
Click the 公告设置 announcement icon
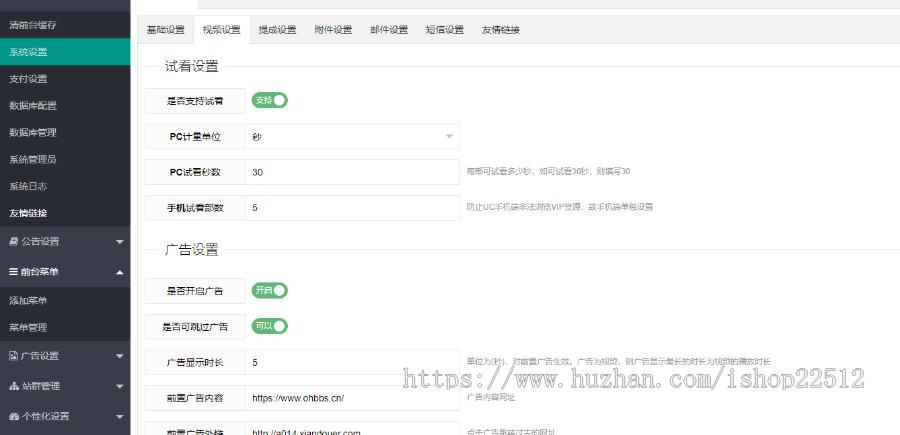[x=14, y=242]
